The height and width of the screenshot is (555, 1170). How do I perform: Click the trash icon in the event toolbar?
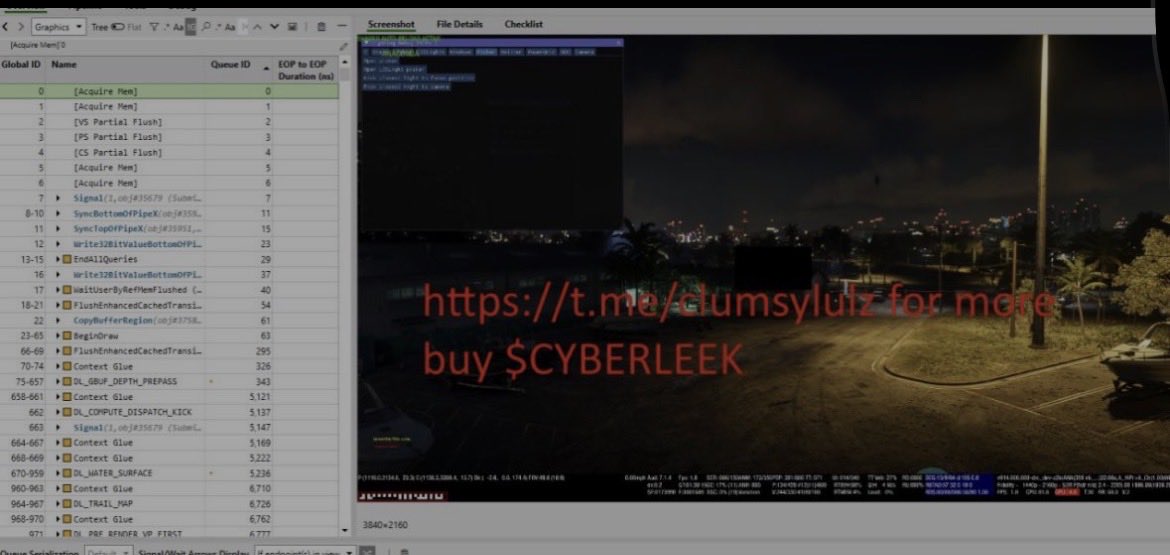point(321,27)
